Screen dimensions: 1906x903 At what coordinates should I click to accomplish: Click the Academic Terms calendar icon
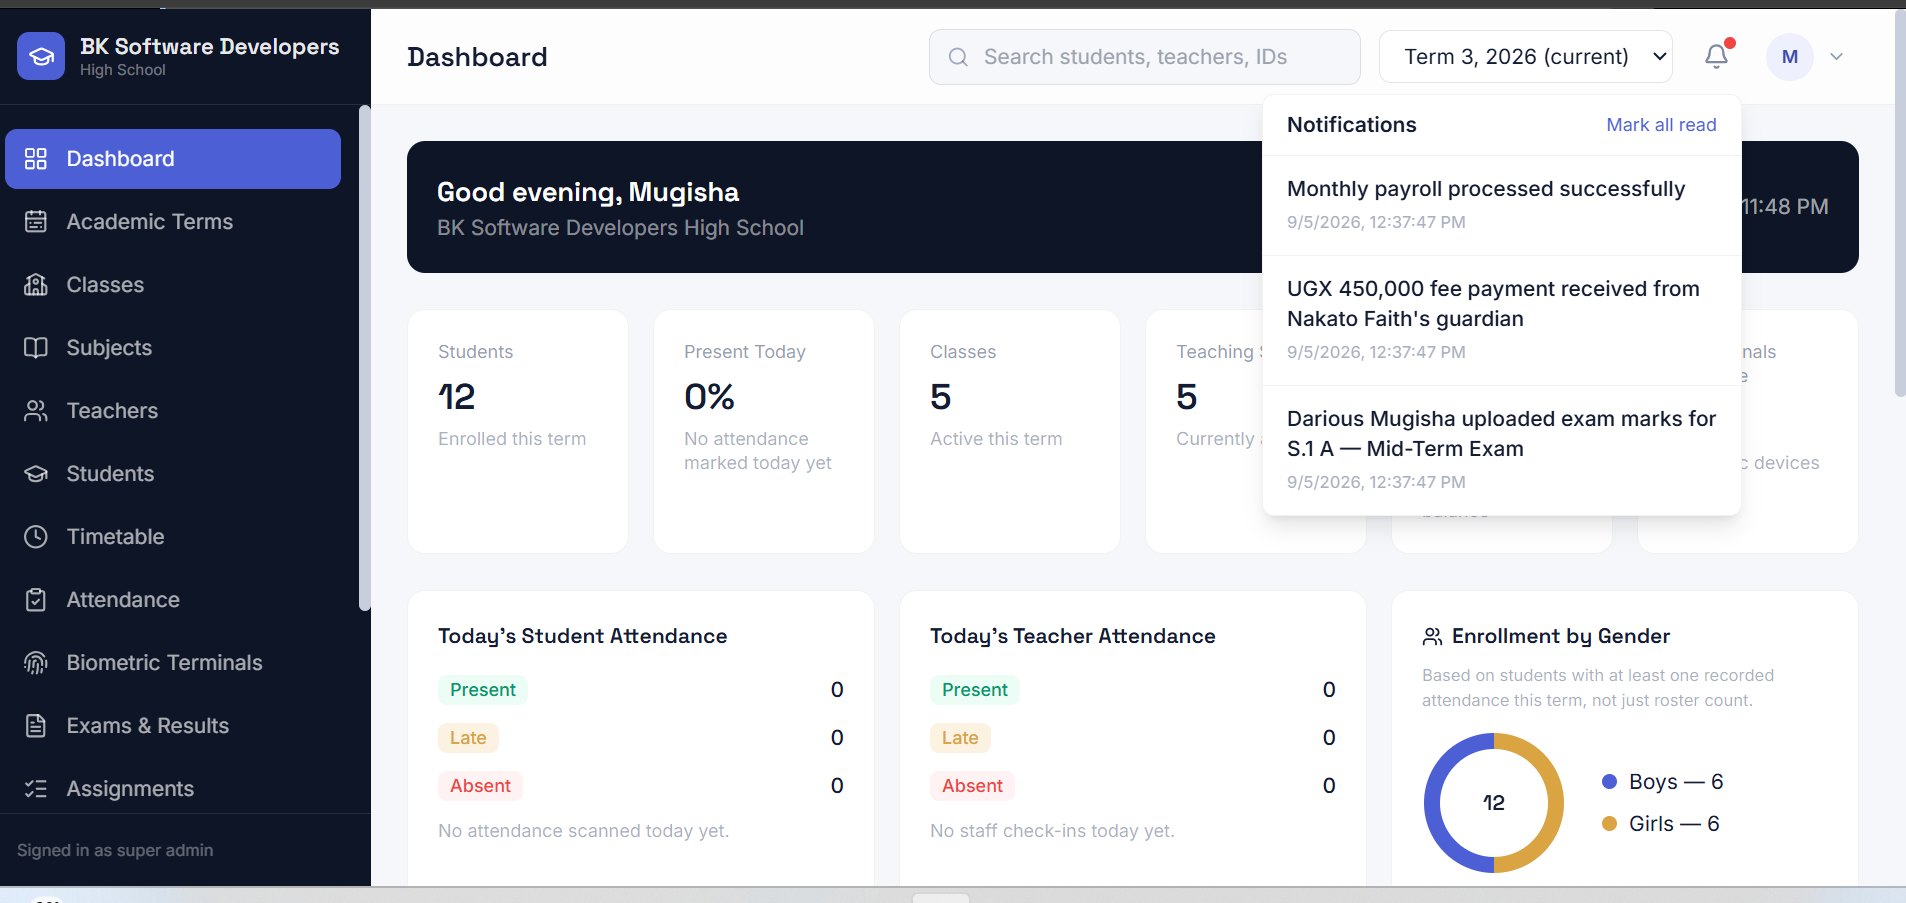[36, 222]
